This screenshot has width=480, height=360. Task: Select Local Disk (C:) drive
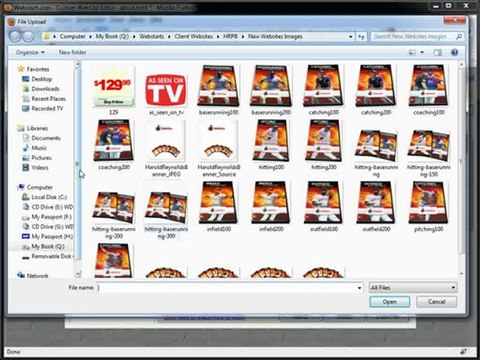point(49,197)
